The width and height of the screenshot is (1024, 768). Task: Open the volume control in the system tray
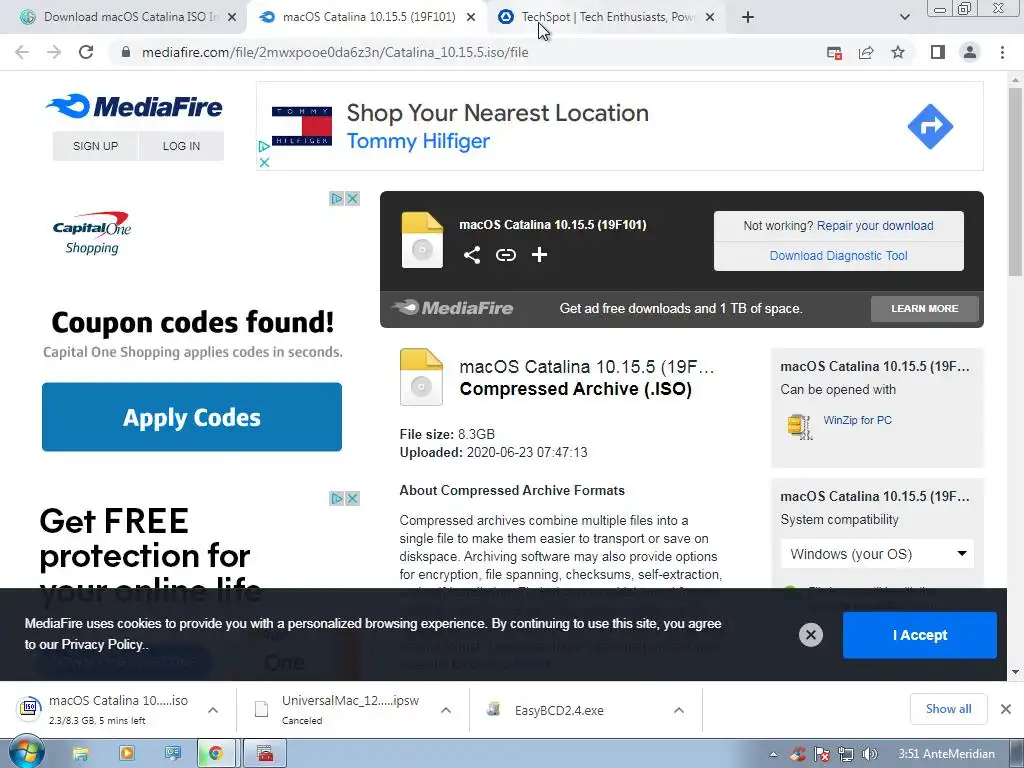click(870, 754)
